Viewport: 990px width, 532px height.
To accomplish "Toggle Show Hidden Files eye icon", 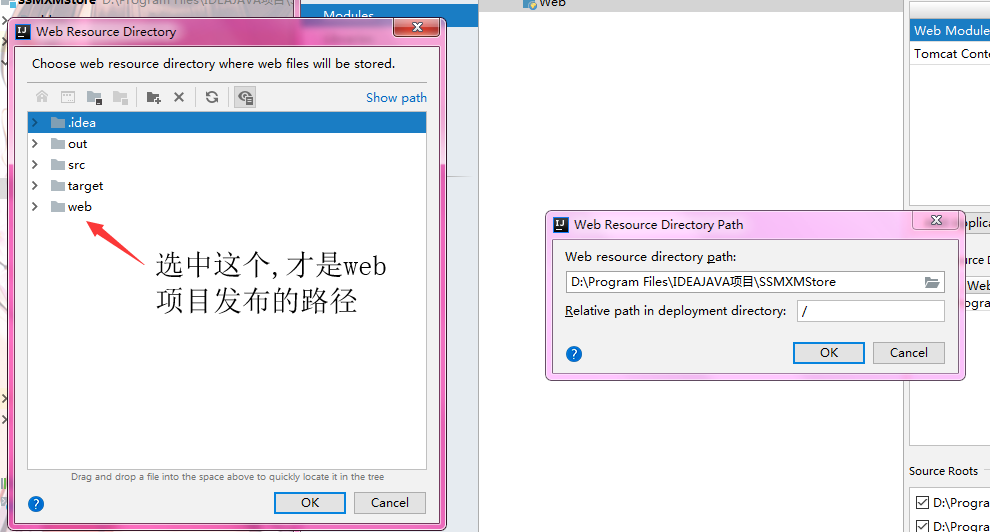I will (x=245, y=97).
